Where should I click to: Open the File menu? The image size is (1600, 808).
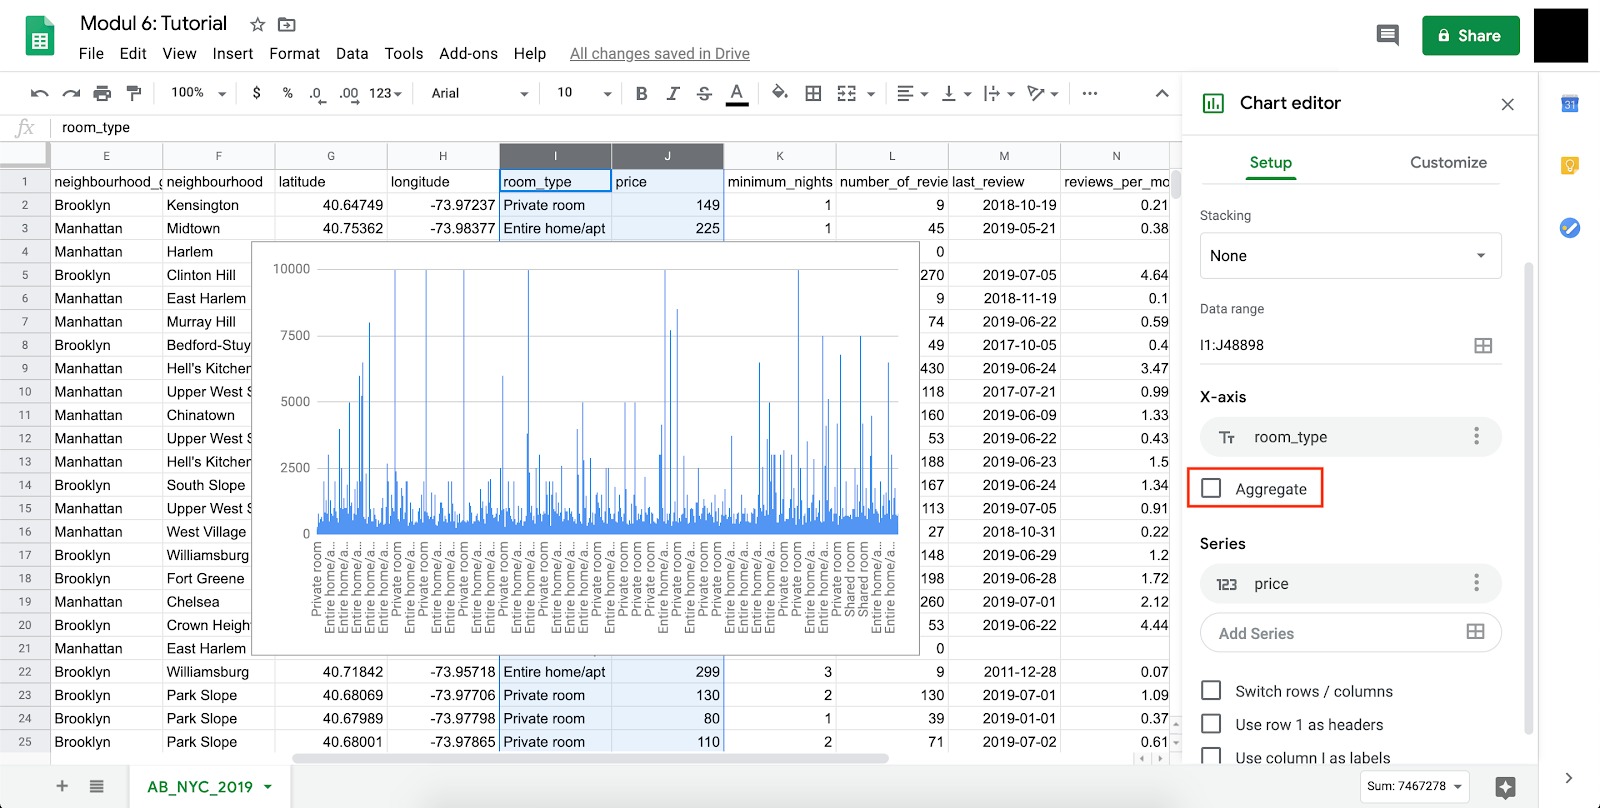91,54
